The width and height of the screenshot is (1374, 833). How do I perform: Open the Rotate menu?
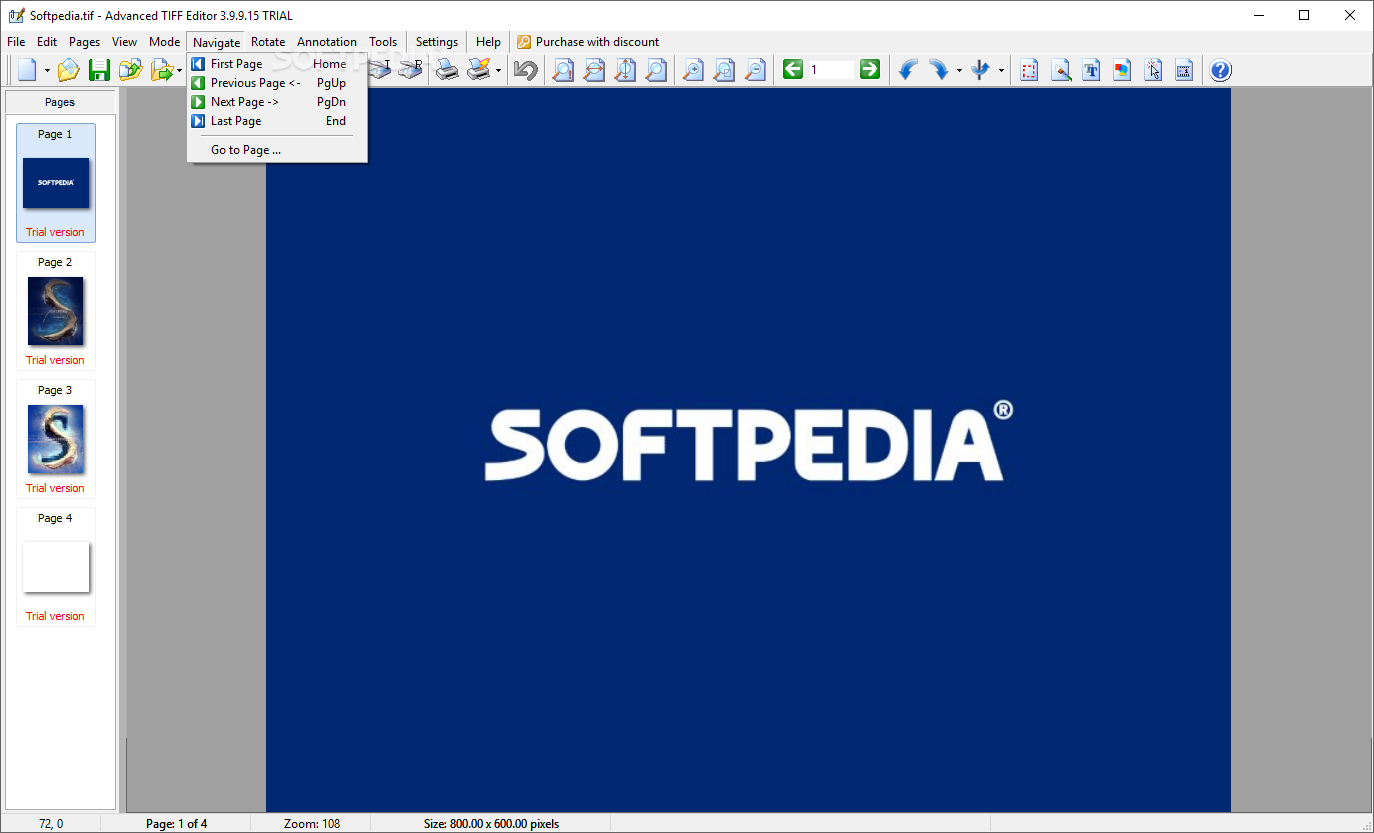(268, 42)
